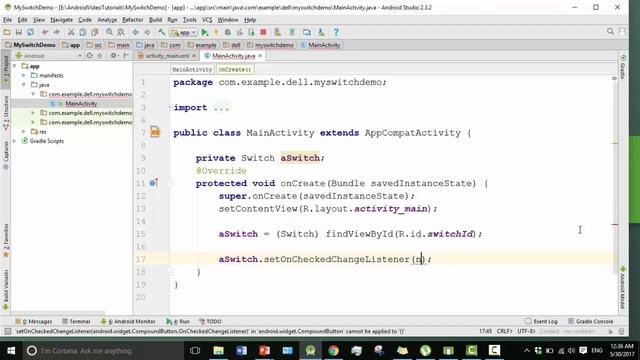Screen dimensions: 640x360
Task: Click the navigate Forward arrow icon
Action: pos(147,32)
